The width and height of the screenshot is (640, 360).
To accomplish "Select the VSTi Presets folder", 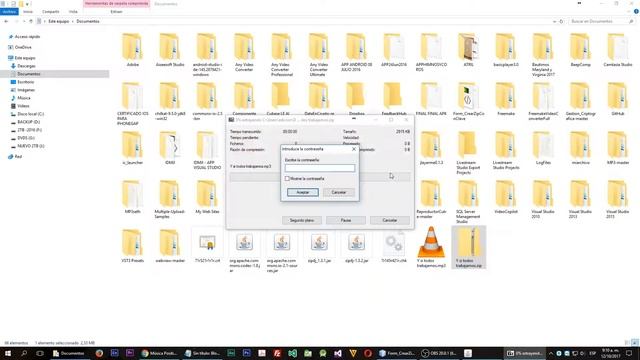I will tap(132, 246).
